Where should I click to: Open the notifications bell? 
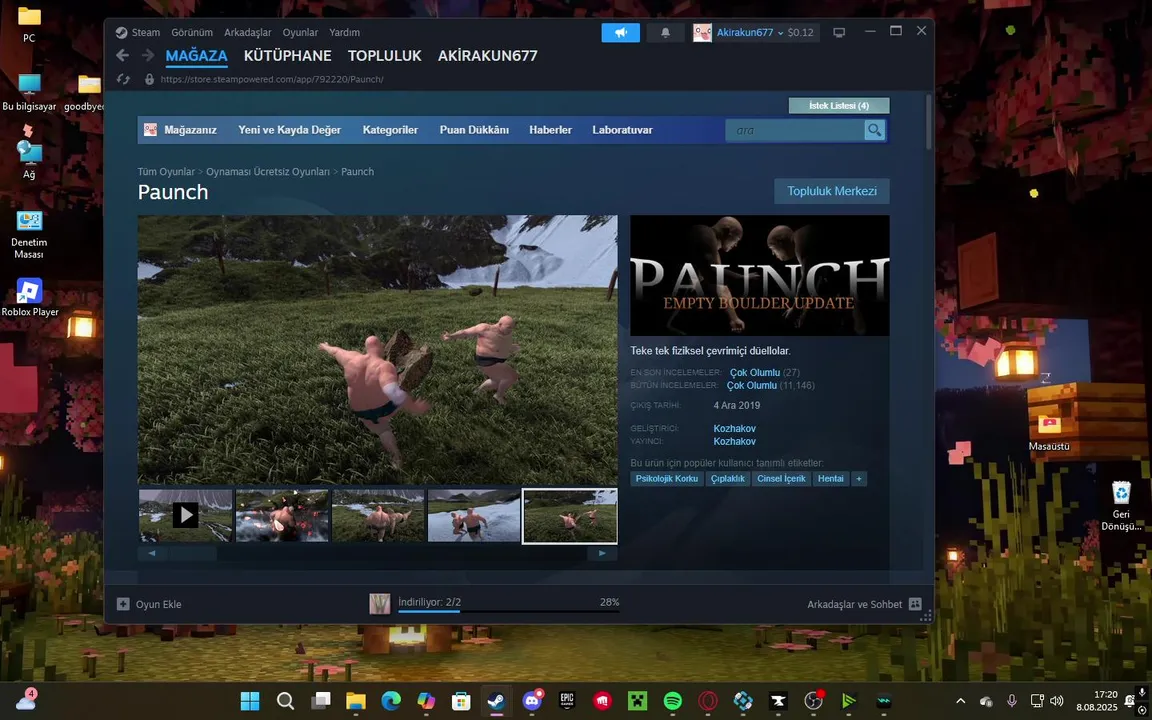point(665,32)
